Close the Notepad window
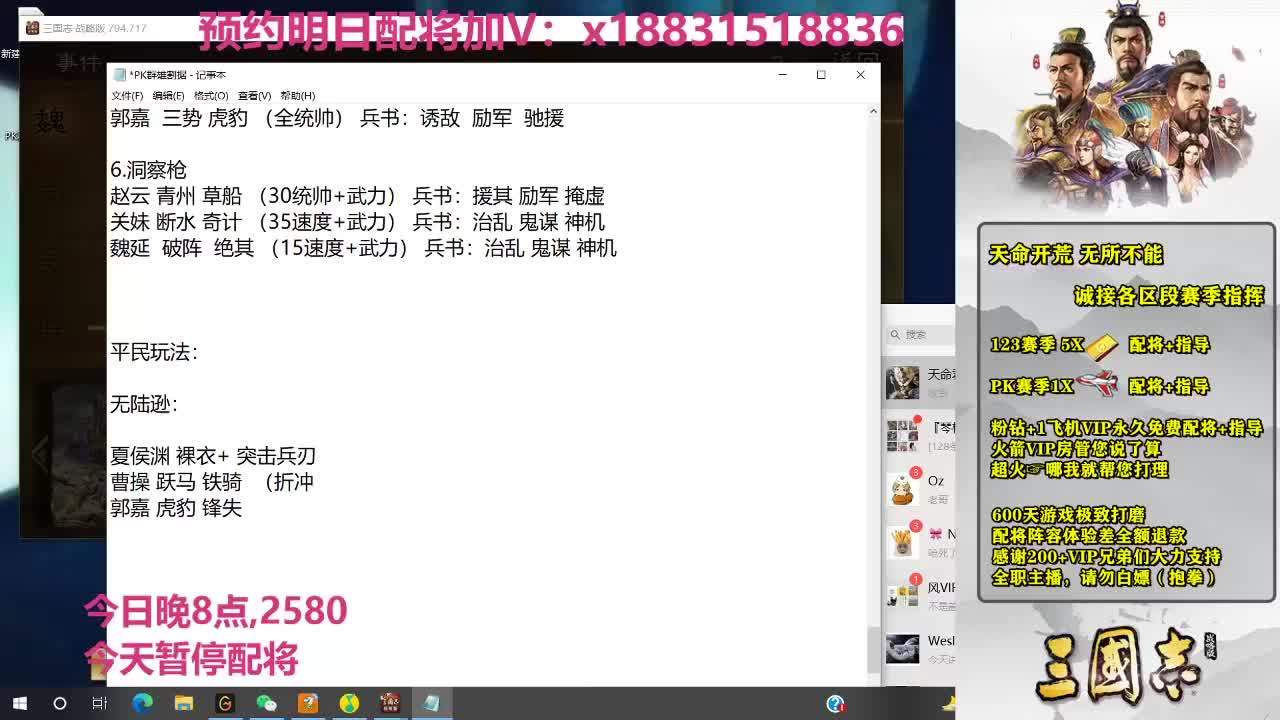The image size is (1280, 720). pos(860,75)
